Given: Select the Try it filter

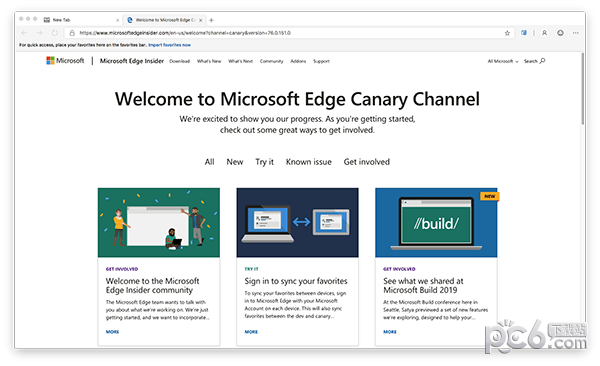Looking at the screenshot, I should 264,162.
